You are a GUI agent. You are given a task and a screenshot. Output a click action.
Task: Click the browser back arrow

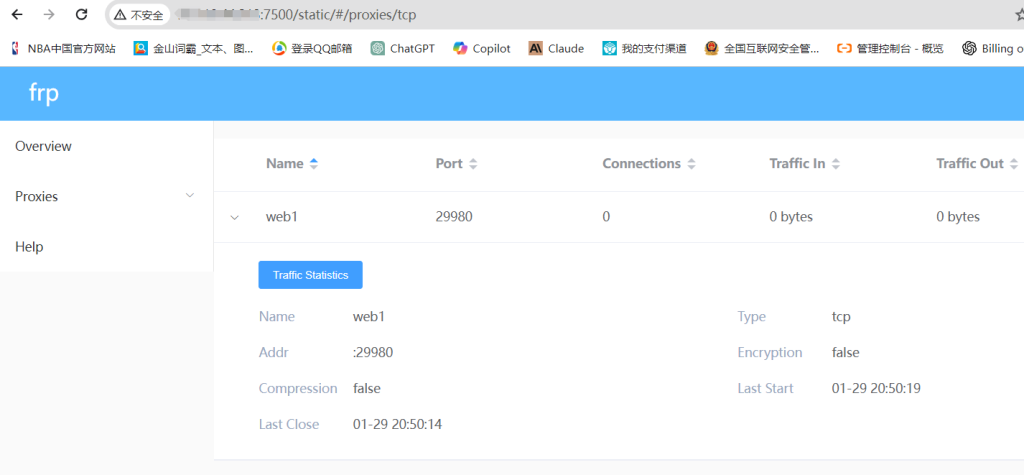(x=16, y=15)
